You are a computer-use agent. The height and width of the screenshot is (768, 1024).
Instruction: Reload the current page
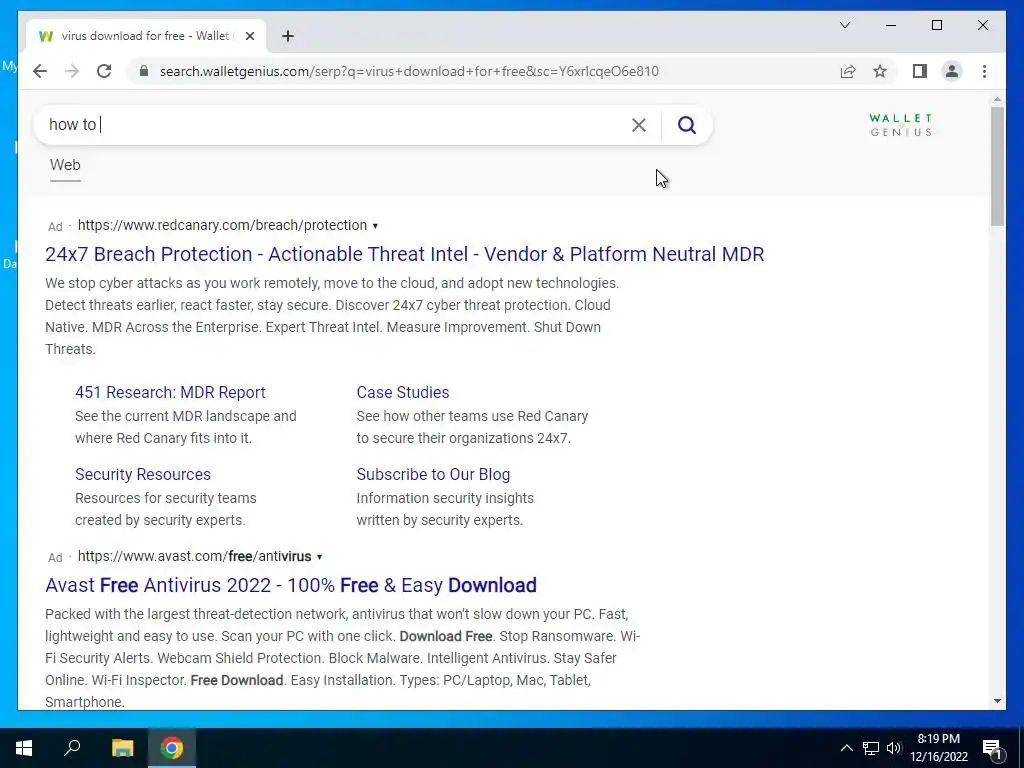tap(104, 71)
